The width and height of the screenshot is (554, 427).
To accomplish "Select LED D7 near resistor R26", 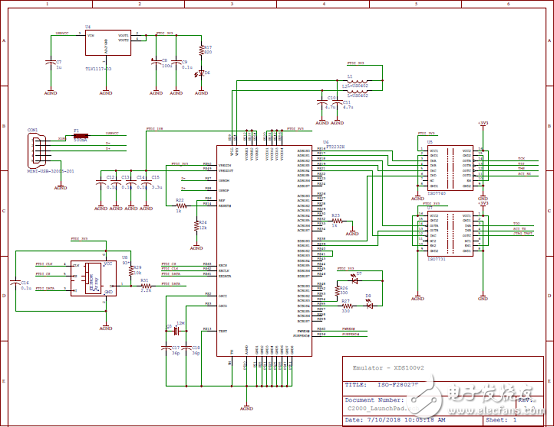I will [x=355, y=281].
